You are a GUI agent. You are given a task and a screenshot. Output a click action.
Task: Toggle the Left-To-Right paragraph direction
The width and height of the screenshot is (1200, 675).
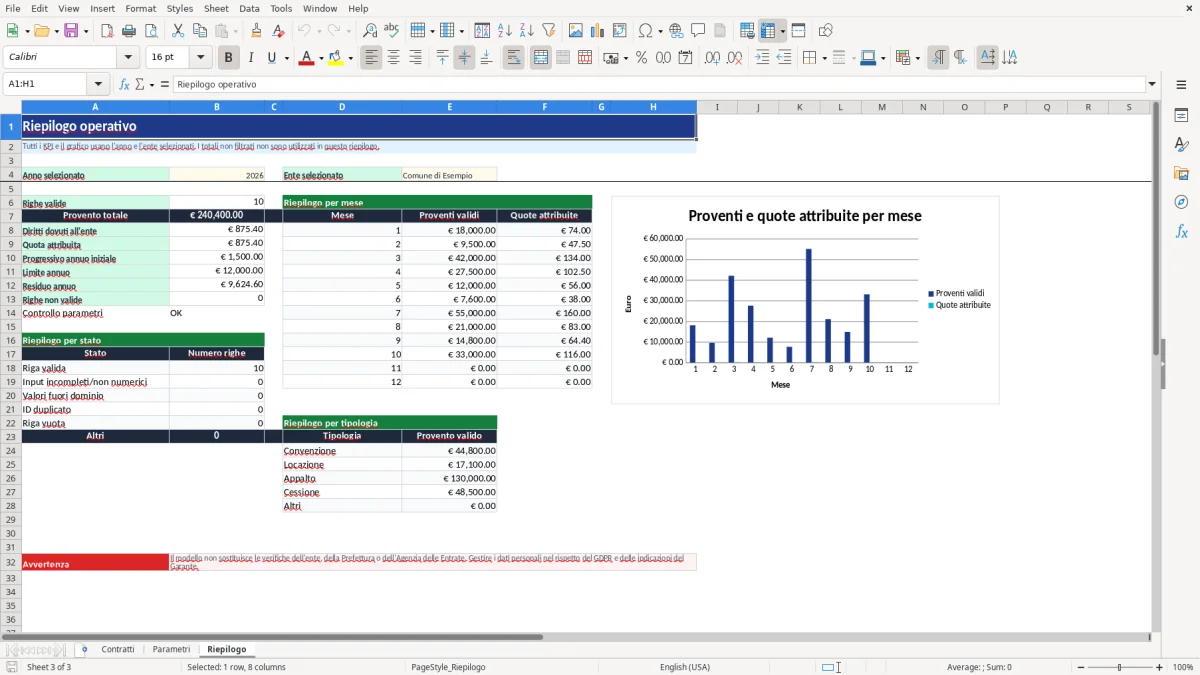click(937, 58)
